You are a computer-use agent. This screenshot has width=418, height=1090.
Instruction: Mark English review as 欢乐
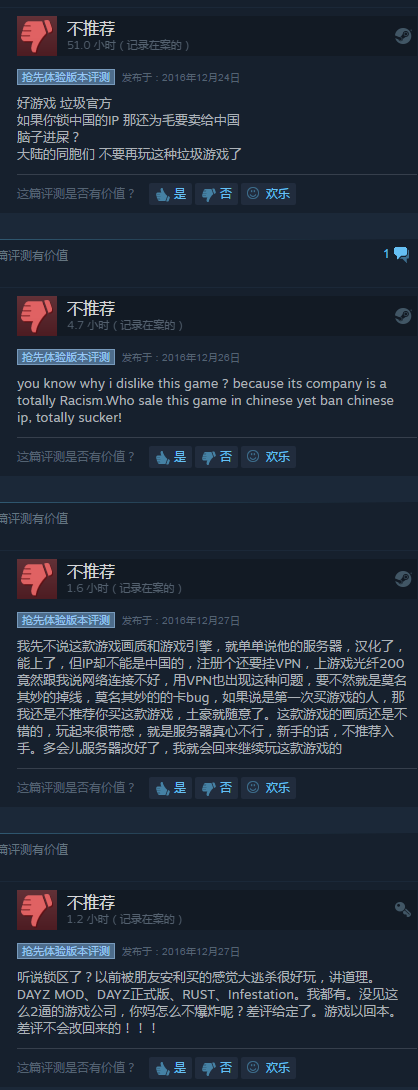[x=268, y=457]
